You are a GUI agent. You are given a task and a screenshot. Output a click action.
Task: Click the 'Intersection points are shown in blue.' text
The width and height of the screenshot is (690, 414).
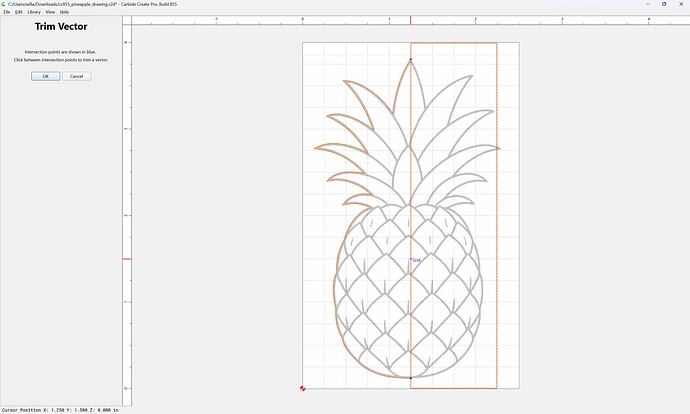pyautogui.click(x=60, y=52)
